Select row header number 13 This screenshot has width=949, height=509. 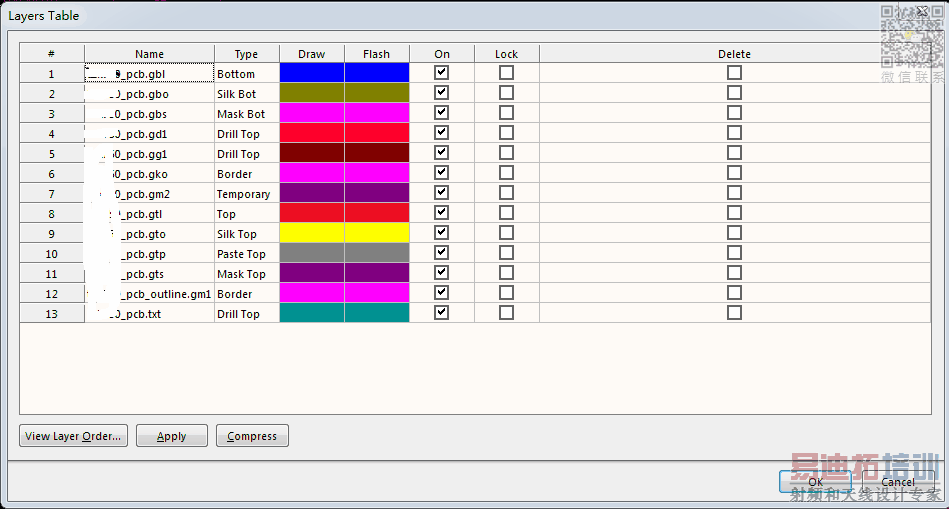(52, 314)
